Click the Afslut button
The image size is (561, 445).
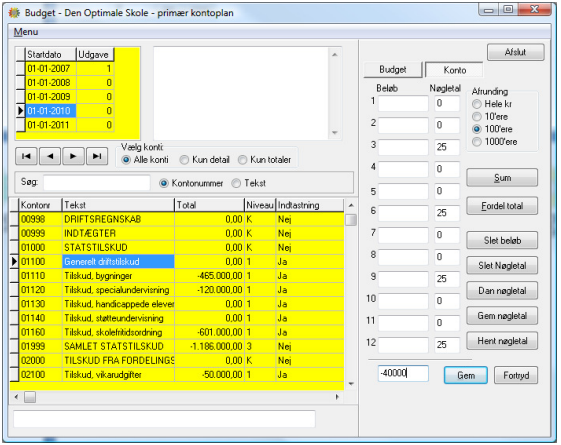516,52
